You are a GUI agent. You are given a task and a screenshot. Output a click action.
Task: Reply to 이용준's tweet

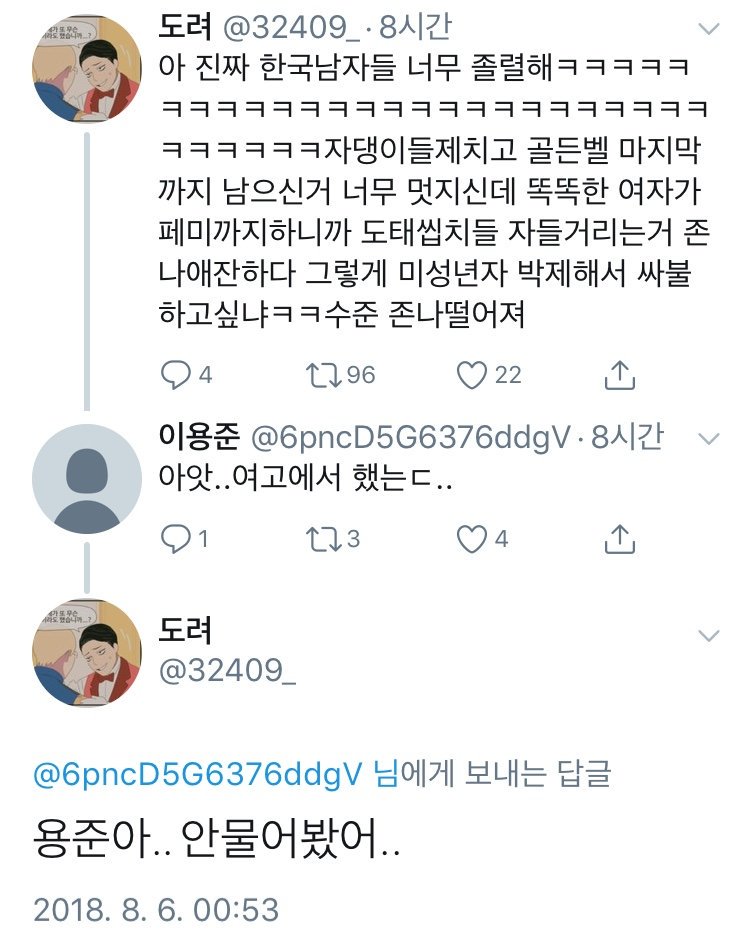176,539
